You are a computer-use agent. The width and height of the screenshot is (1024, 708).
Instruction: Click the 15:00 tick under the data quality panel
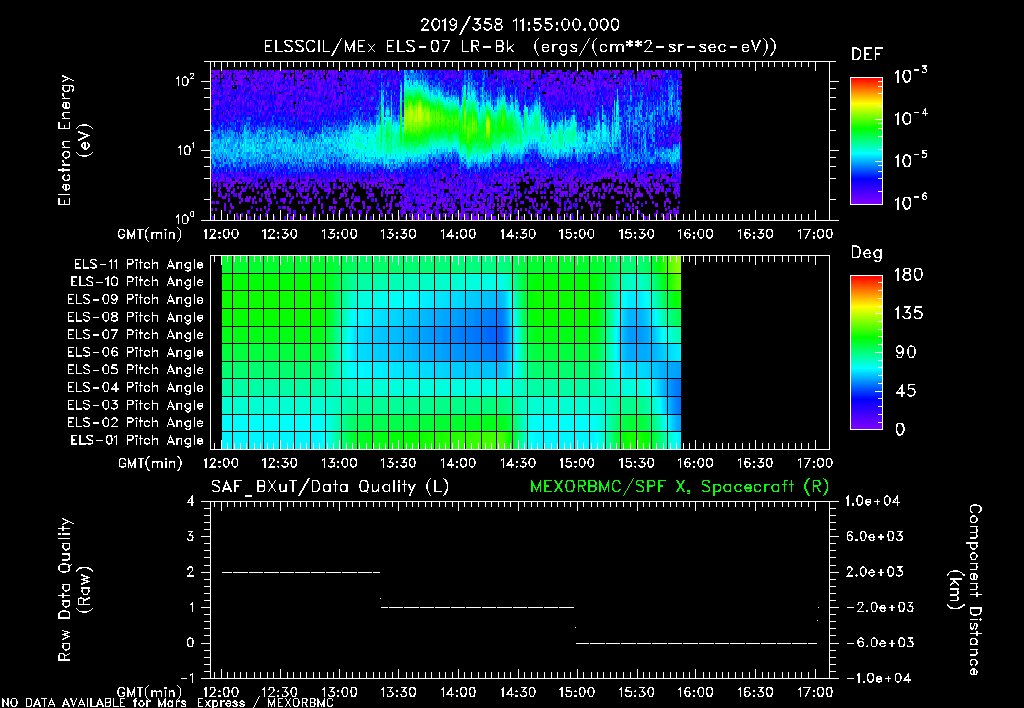(577, 692)
